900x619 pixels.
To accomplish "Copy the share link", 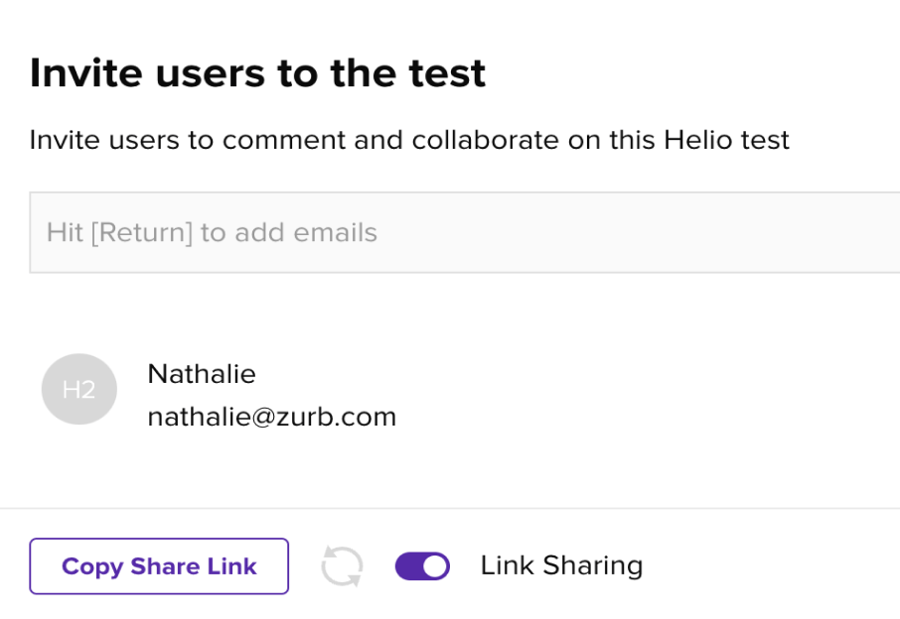I will click(x=159, y=566).
